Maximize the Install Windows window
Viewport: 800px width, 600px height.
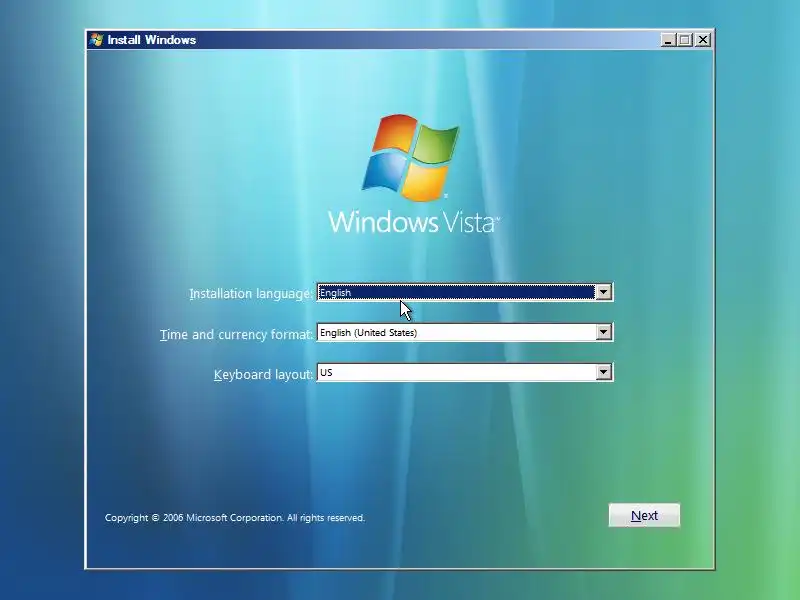point(685,40)
